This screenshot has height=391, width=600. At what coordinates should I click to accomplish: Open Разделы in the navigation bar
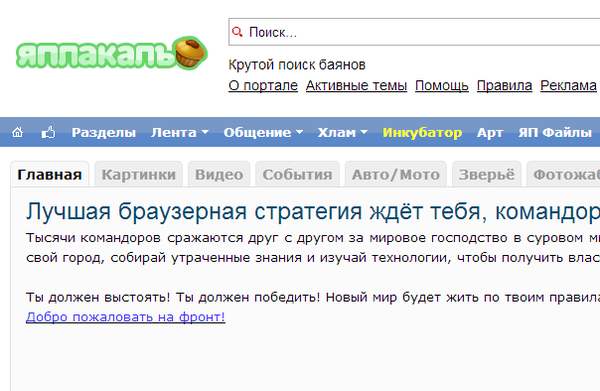(x=104, y=132)
